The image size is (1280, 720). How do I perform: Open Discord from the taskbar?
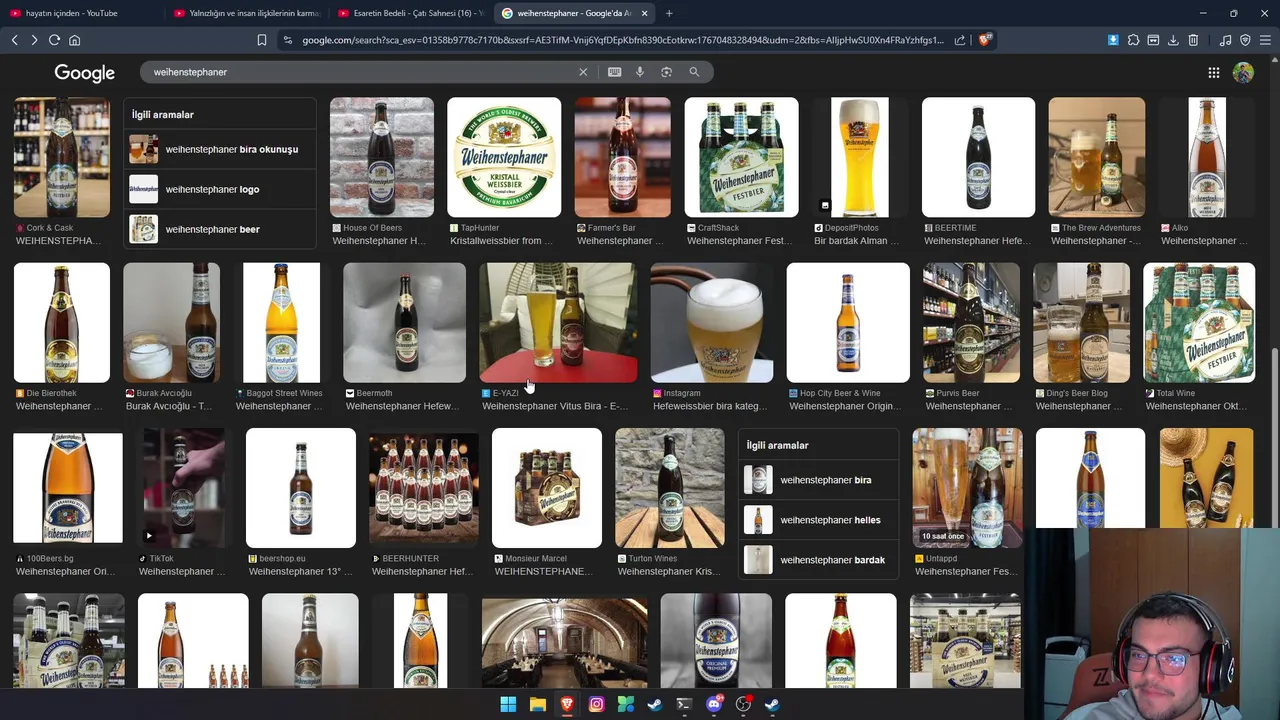[714, 704]
